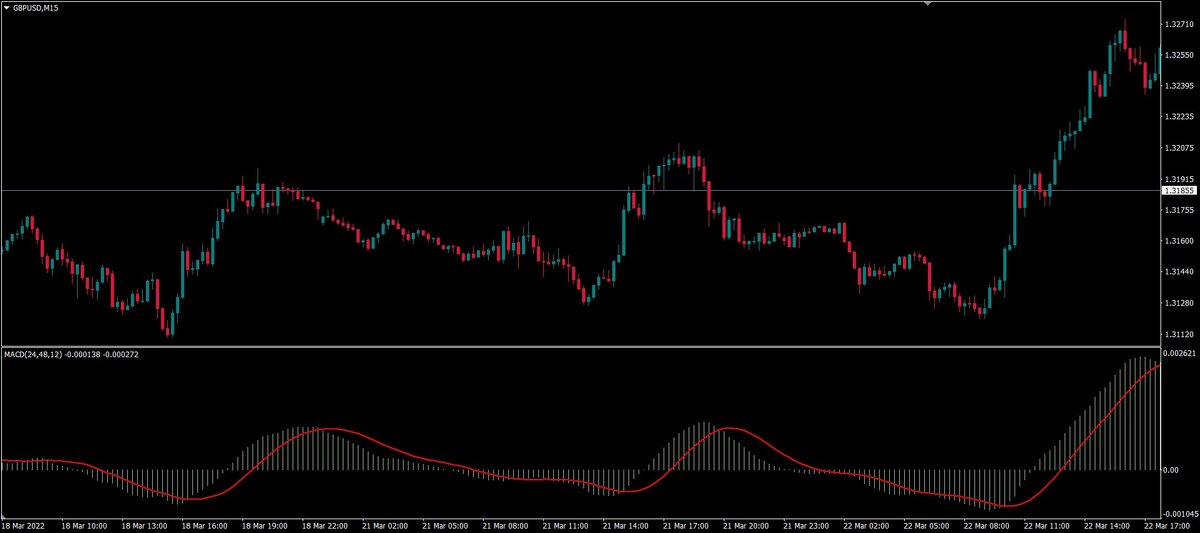Click the 21 Mar 23:00 time label
Viewport: 1200px width, 533px height.
coord(807,525)
